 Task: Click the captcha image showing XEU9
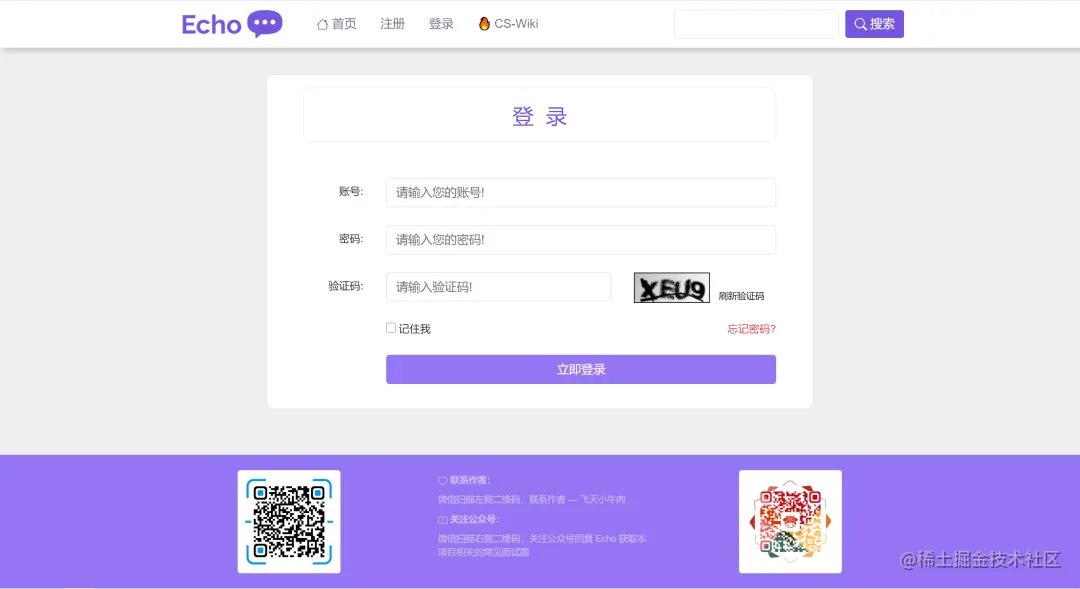click(x=671, y=287)
